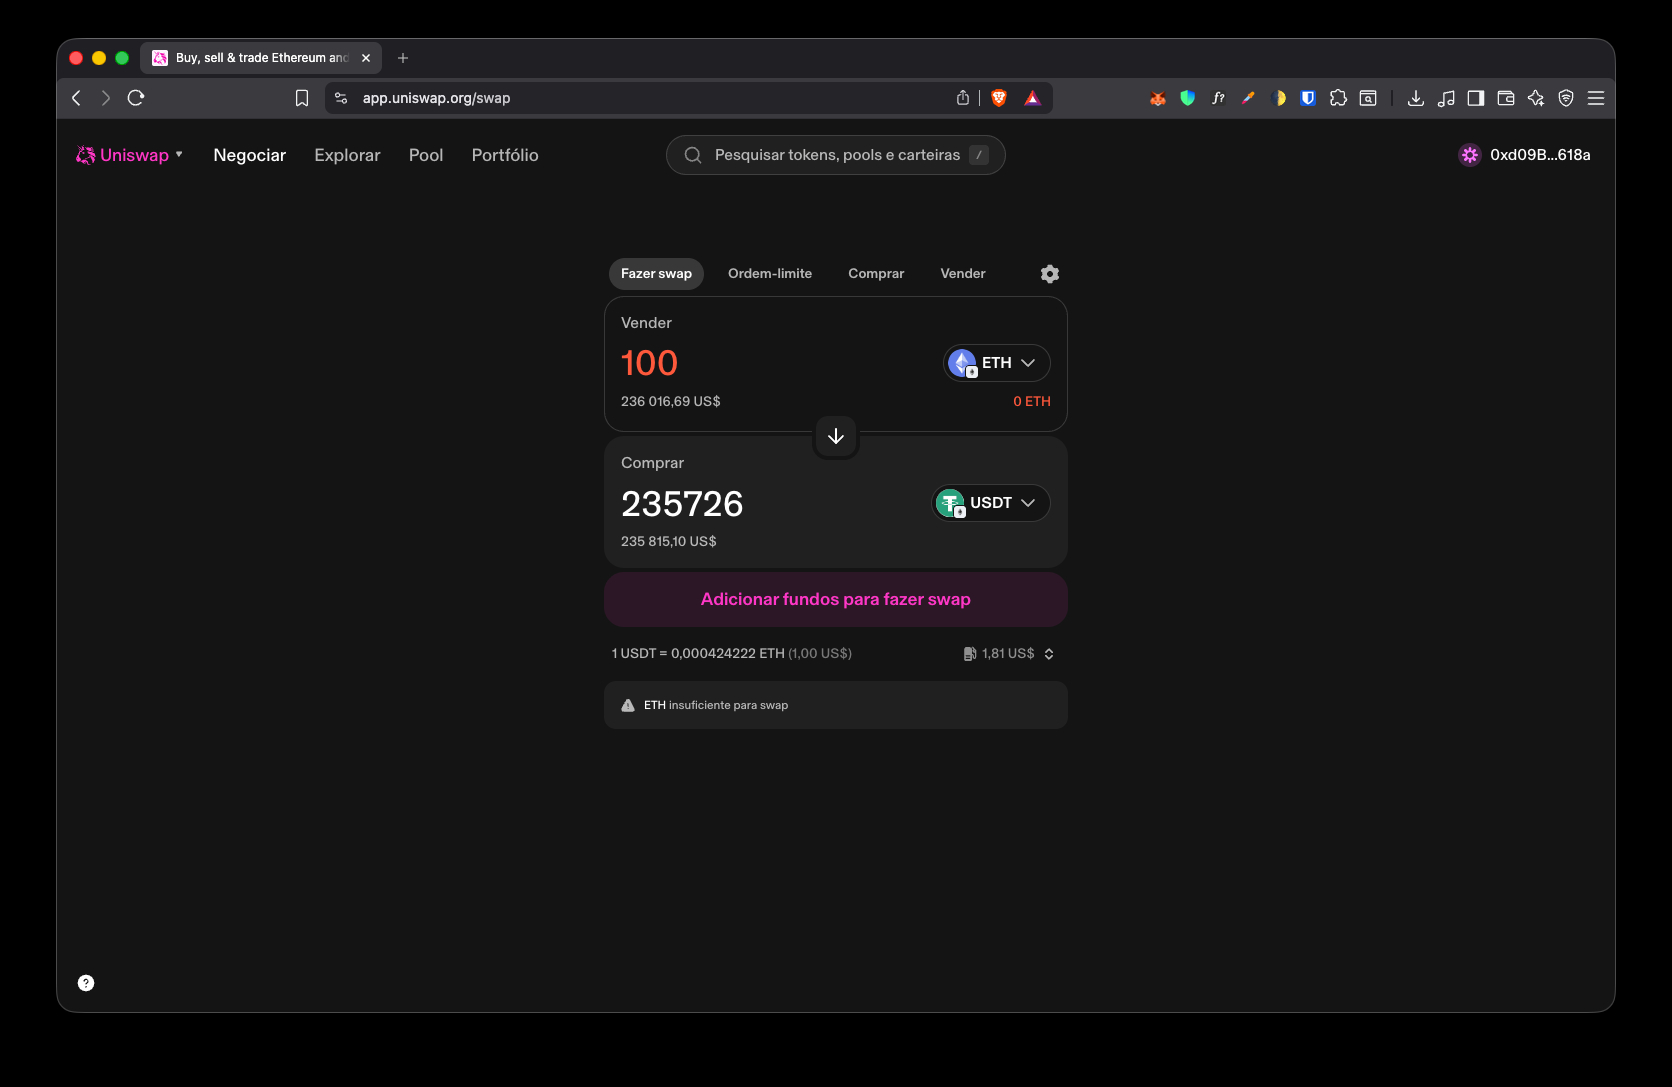Click the Uniswap unicorn logo
Screen dimensions: 1672x1087
tap(86, 155)
